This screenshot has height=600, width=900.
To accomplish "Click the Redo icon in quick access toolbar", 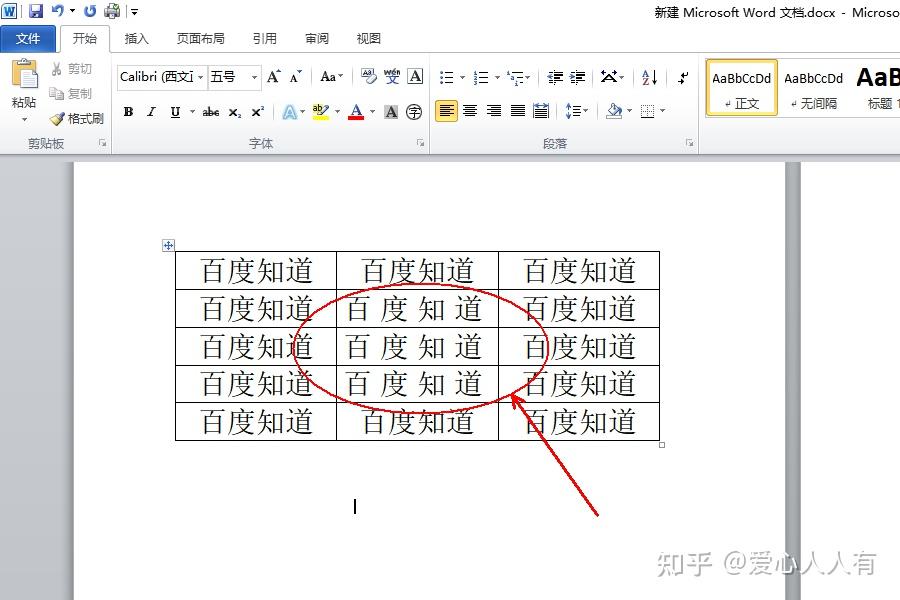I will [x=90, y=10].
